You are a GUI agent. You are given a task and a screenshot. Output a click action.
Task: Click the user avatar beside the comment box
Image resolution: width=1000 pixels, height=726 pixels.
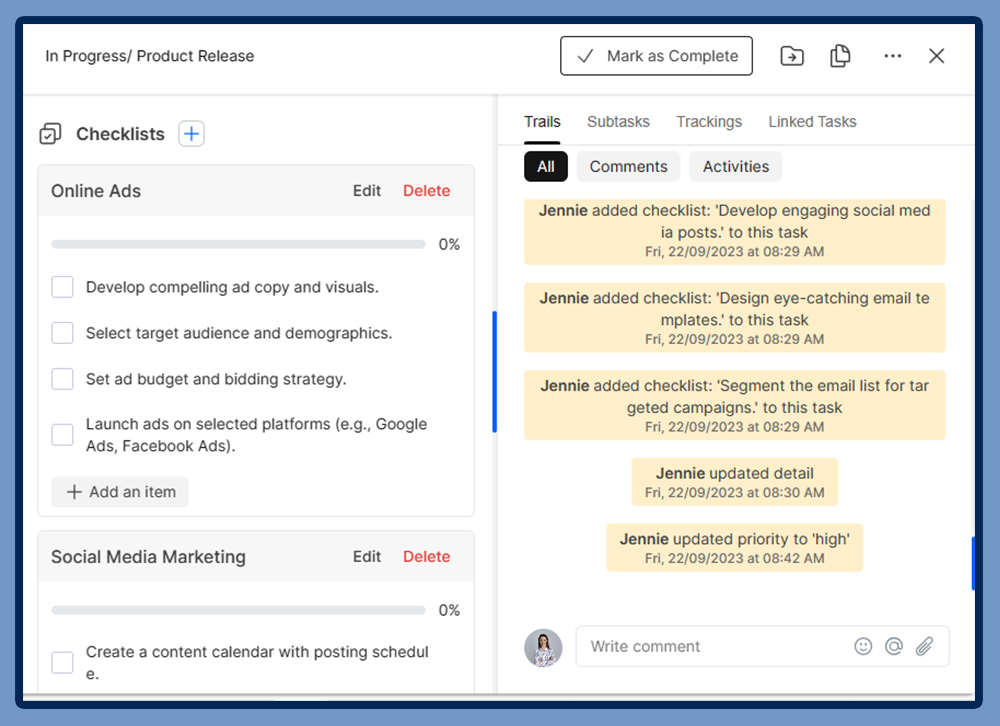click(543, 648)
